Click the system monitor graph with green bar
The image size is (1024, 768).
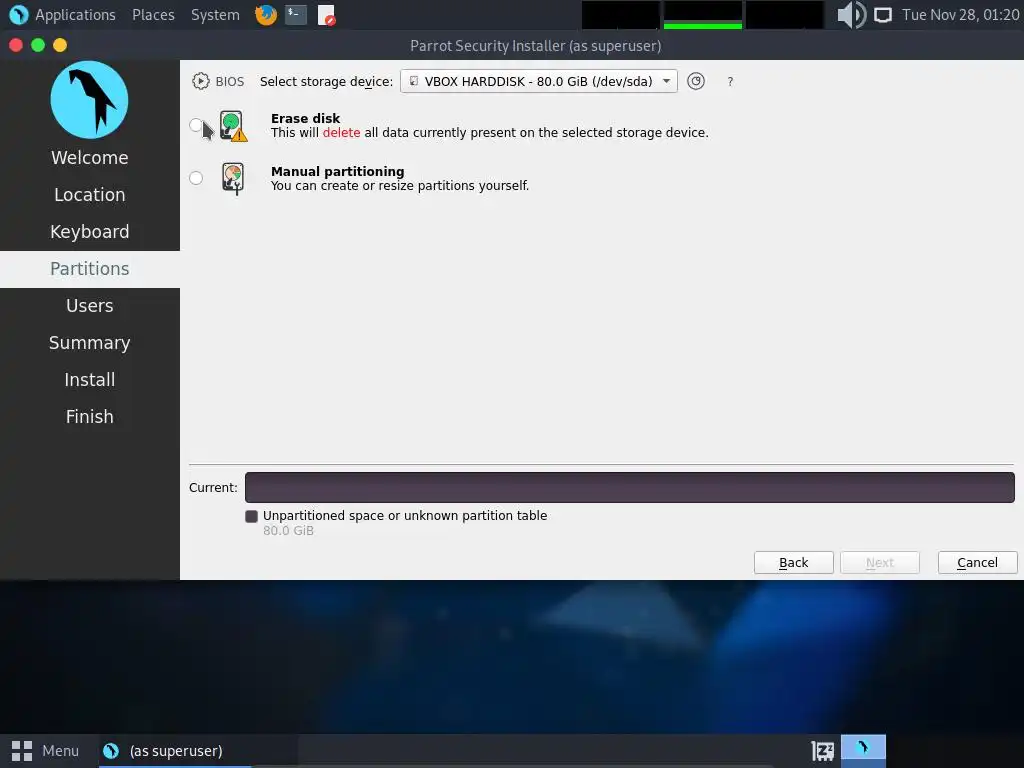click(703, 14)
